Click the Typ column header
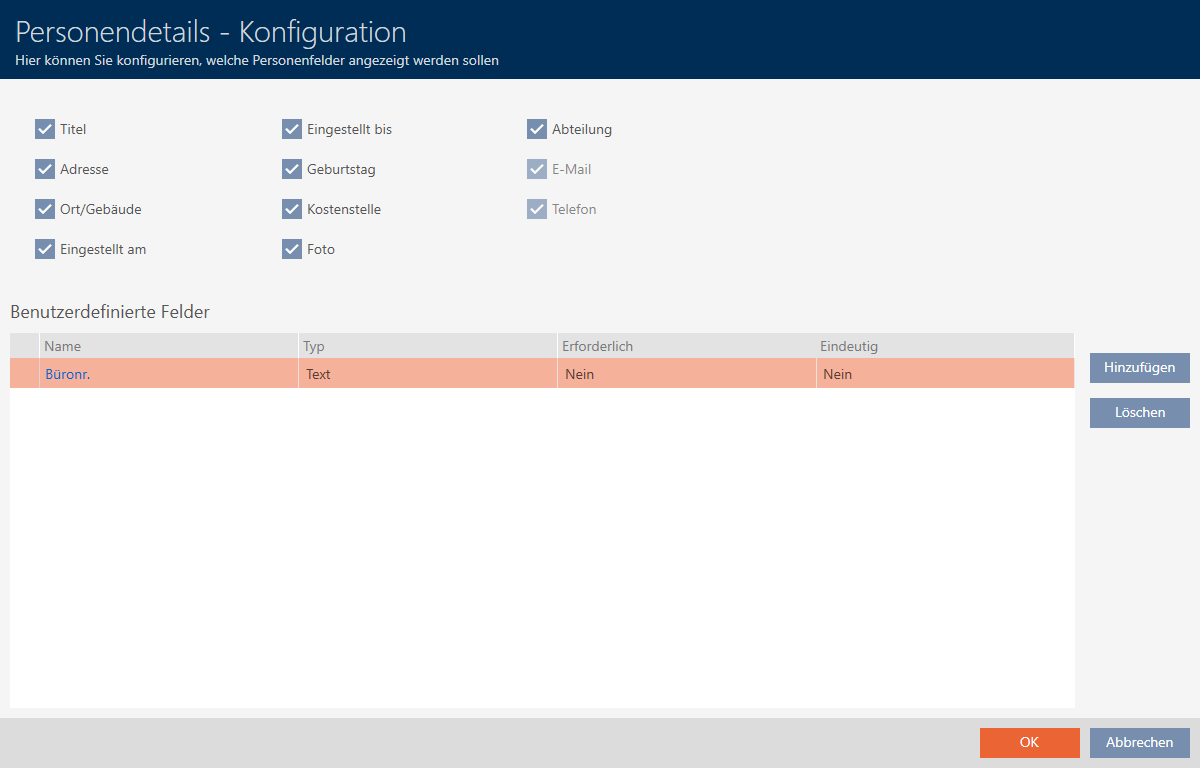The height and width of the screenshot is (768, 1200). (x=427, y=346)
